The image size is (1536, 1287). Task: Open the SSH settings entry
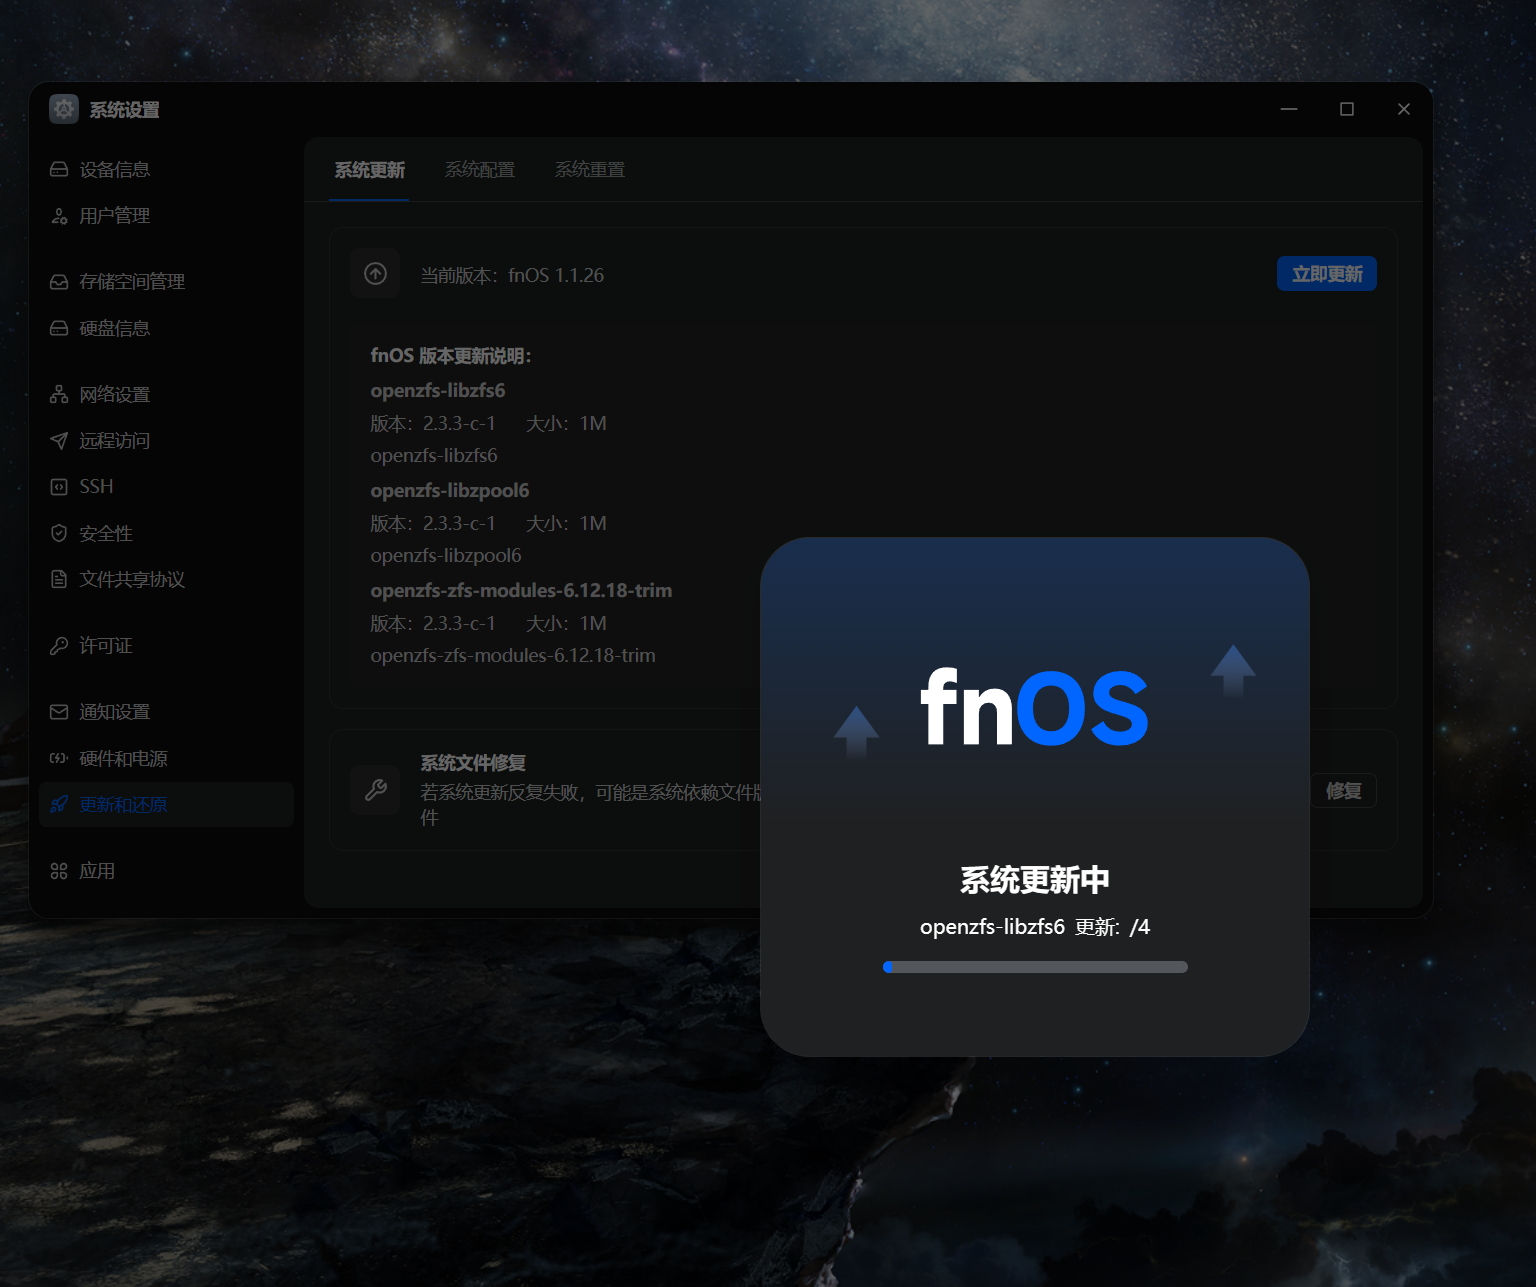point(166,487)
